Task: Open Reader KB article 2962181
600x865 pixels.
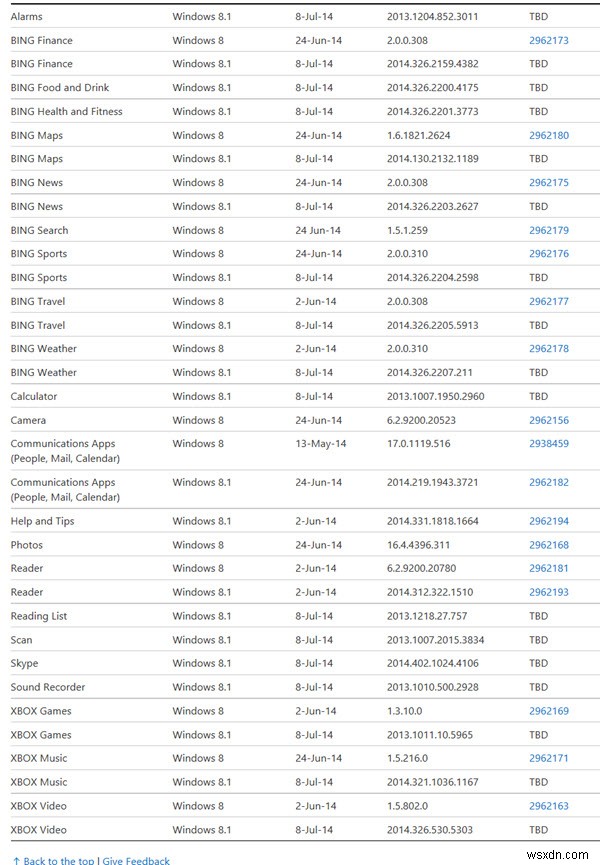Action: [548, 569]
